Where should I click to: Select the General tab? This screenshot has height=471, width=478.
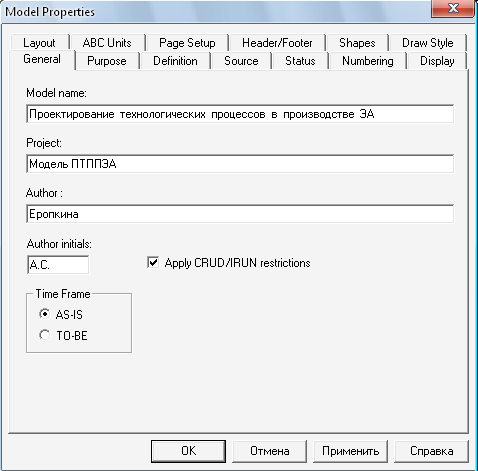coord(42,59)
